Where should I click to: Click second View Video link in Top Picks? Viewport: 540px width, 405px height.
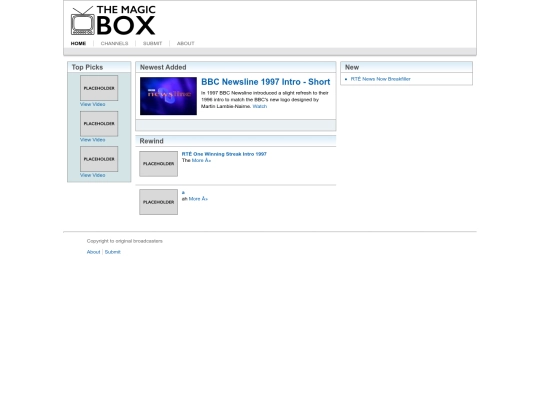click(x=93, y=139)
